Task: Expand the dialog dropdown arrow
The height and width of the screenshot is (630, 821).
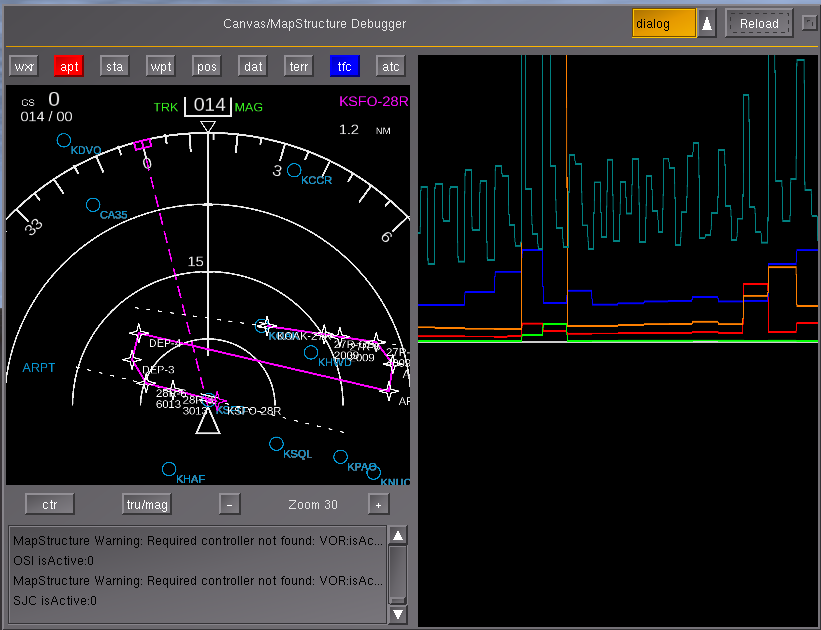Action: (707, 24)
